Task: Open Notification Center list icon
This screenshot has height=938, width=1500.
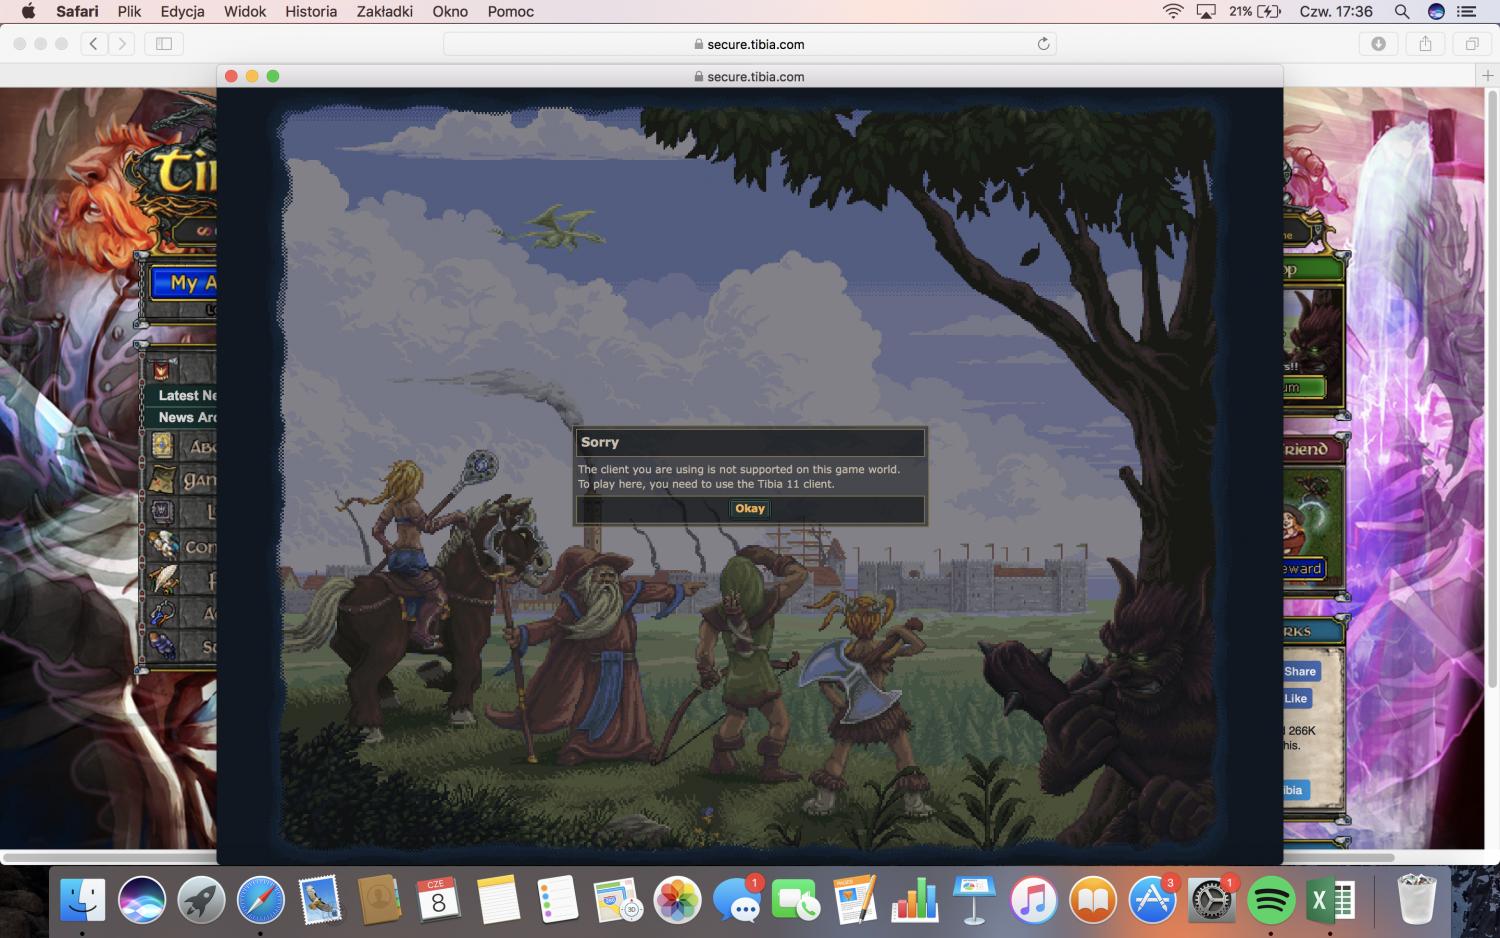Action: pyautogui.click(x=1466, y=12)
